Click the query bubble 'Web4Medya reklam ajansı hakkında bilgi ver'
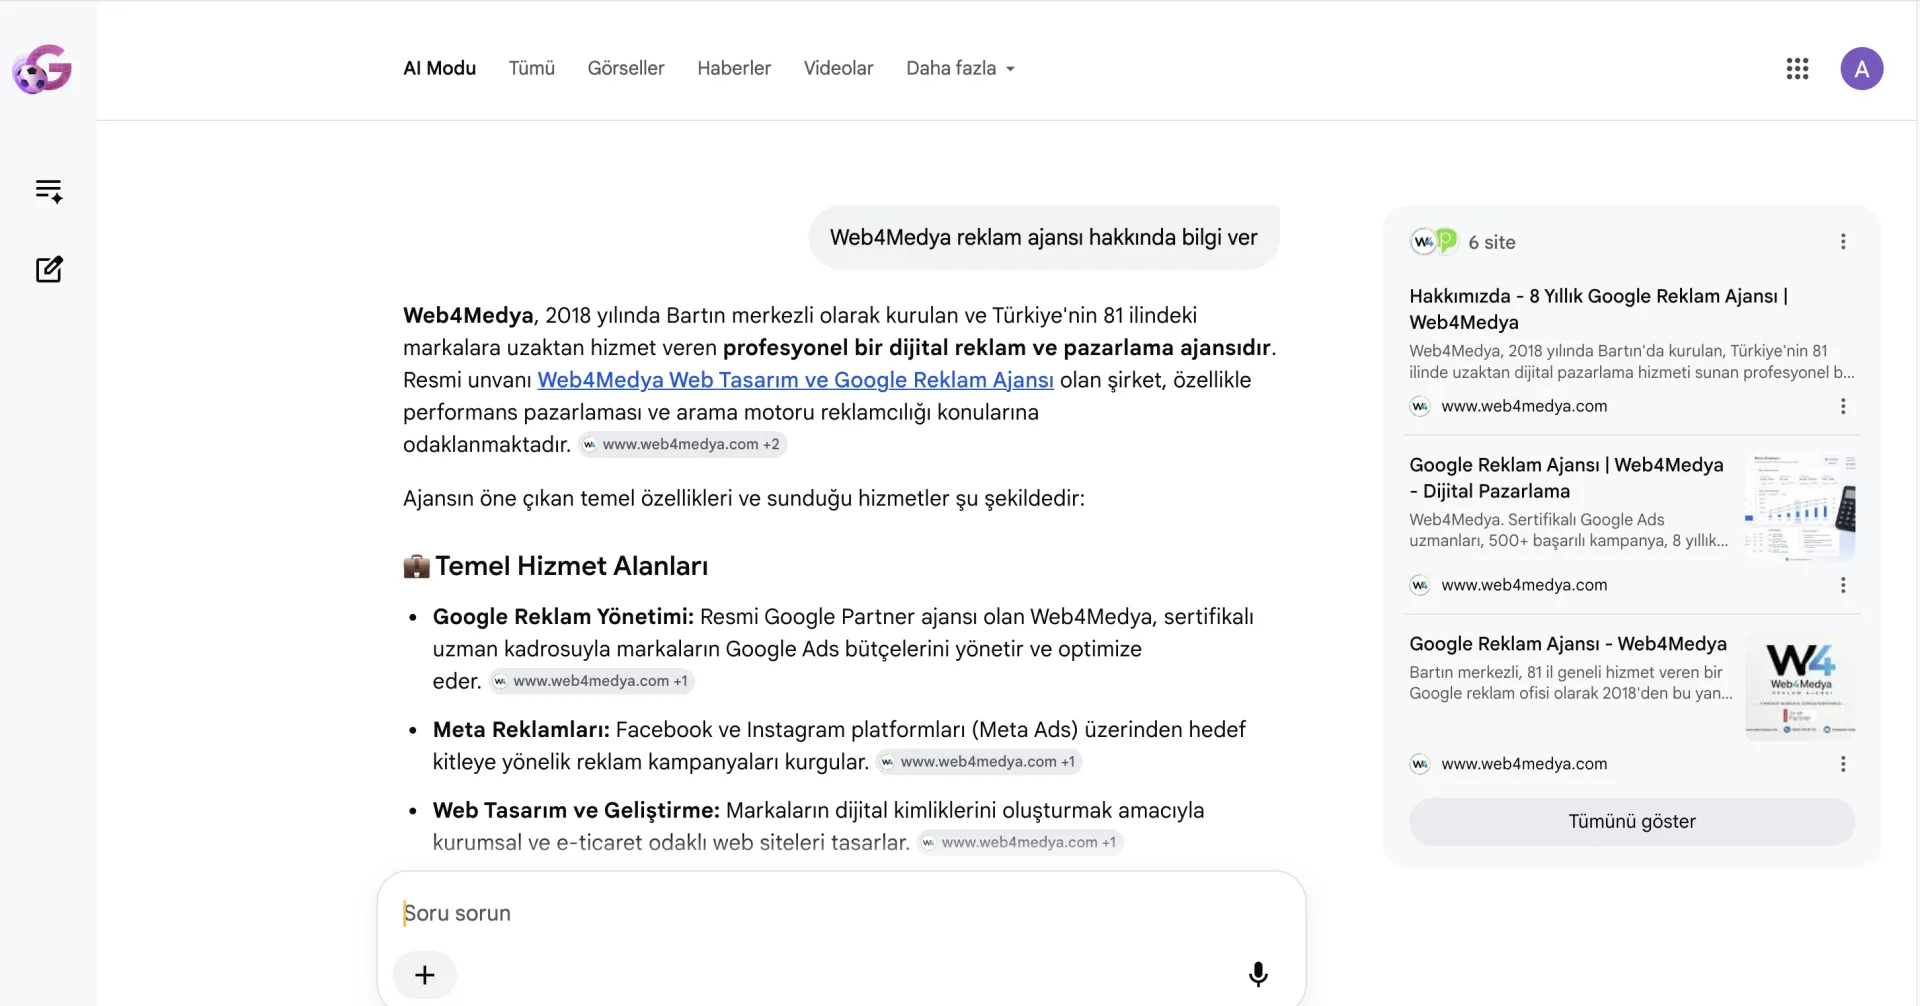Screen dimensions: 1920x1006 click(x=1043, y=238)
